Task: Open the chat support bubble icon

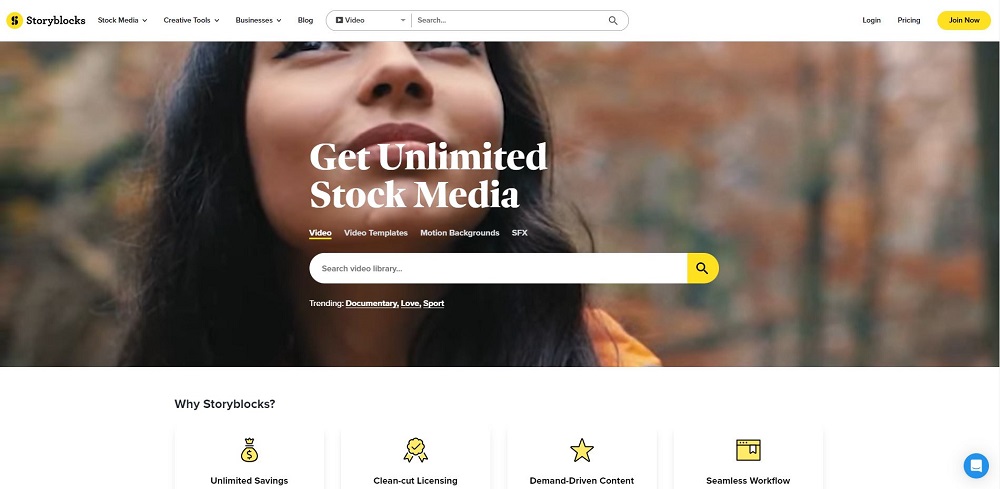Action: [x=976, y=466]
